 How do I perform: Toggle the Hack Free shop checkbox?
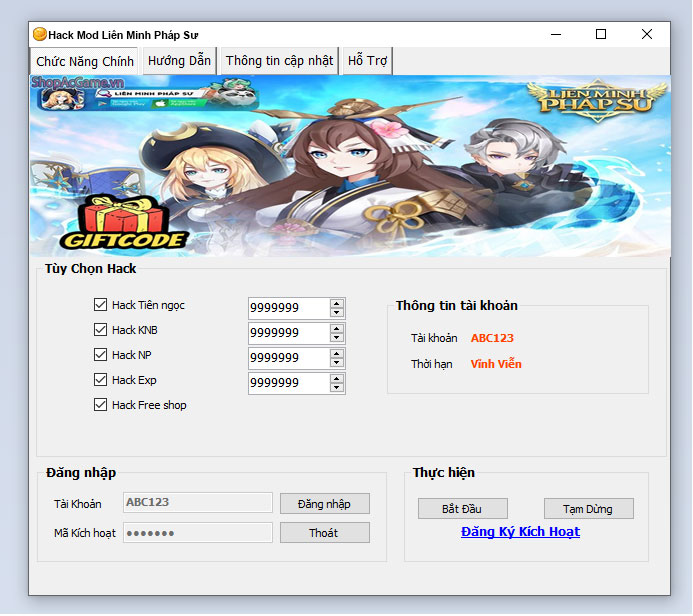coord(100,405)
